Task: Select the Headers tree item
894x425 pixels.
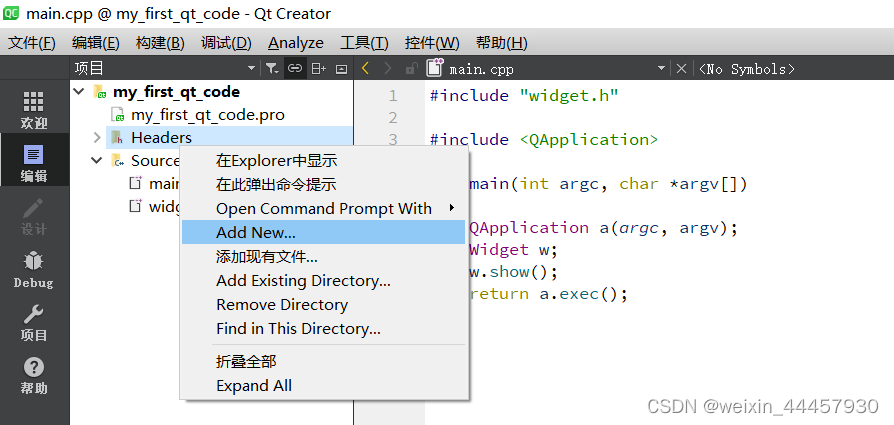Action: coord(161,137)
